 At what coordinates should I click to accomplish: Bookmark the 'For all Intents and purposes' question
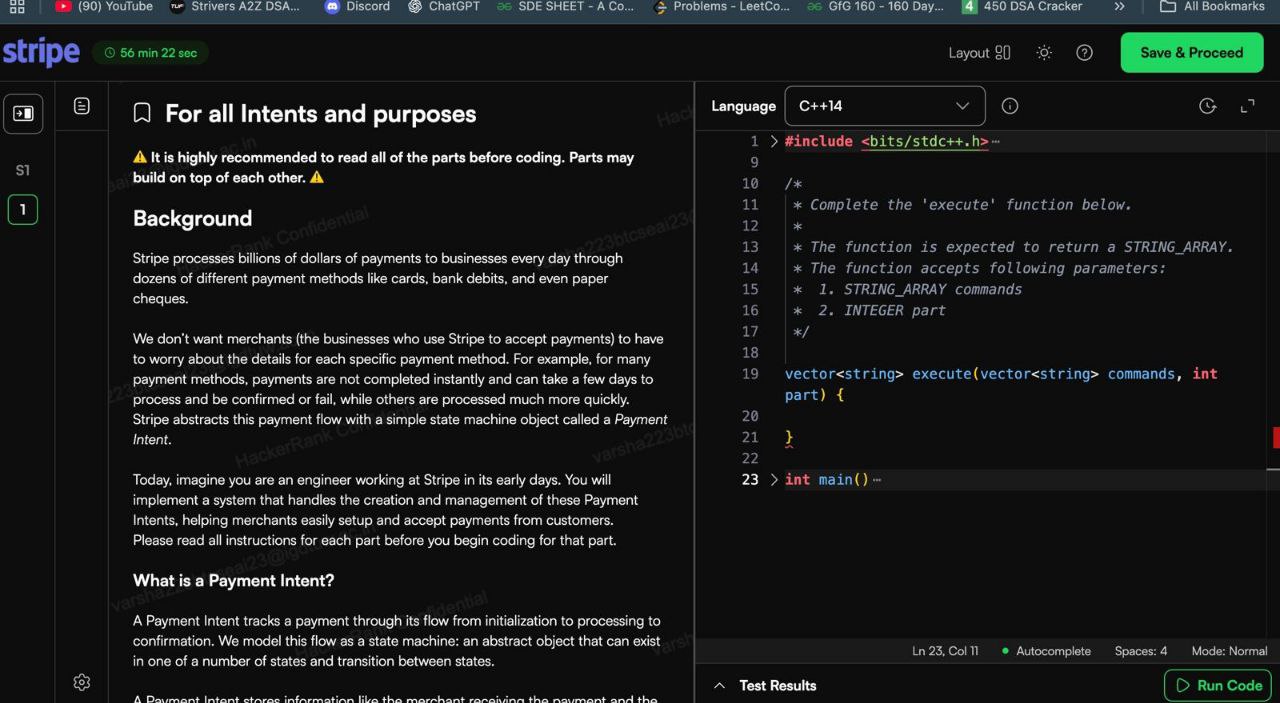click(x=142, y=114)
